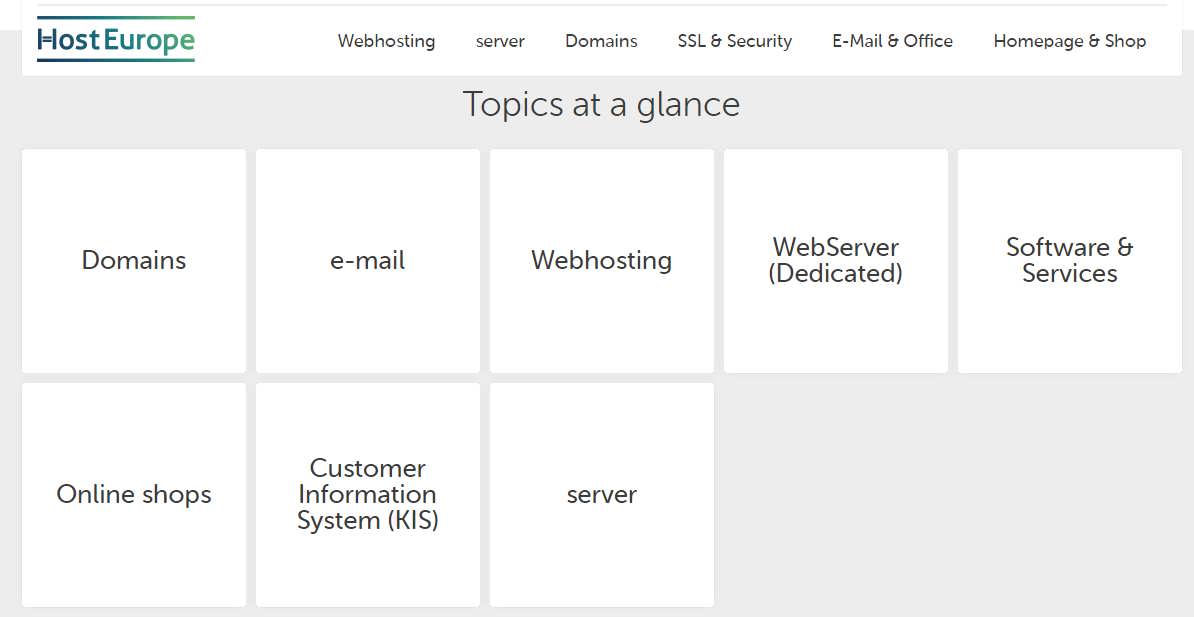The width and height of the screenshot is (1194, 617).
Task: Choose the WebServer (Dedicated) tile
Action: (x=835, y=261)
